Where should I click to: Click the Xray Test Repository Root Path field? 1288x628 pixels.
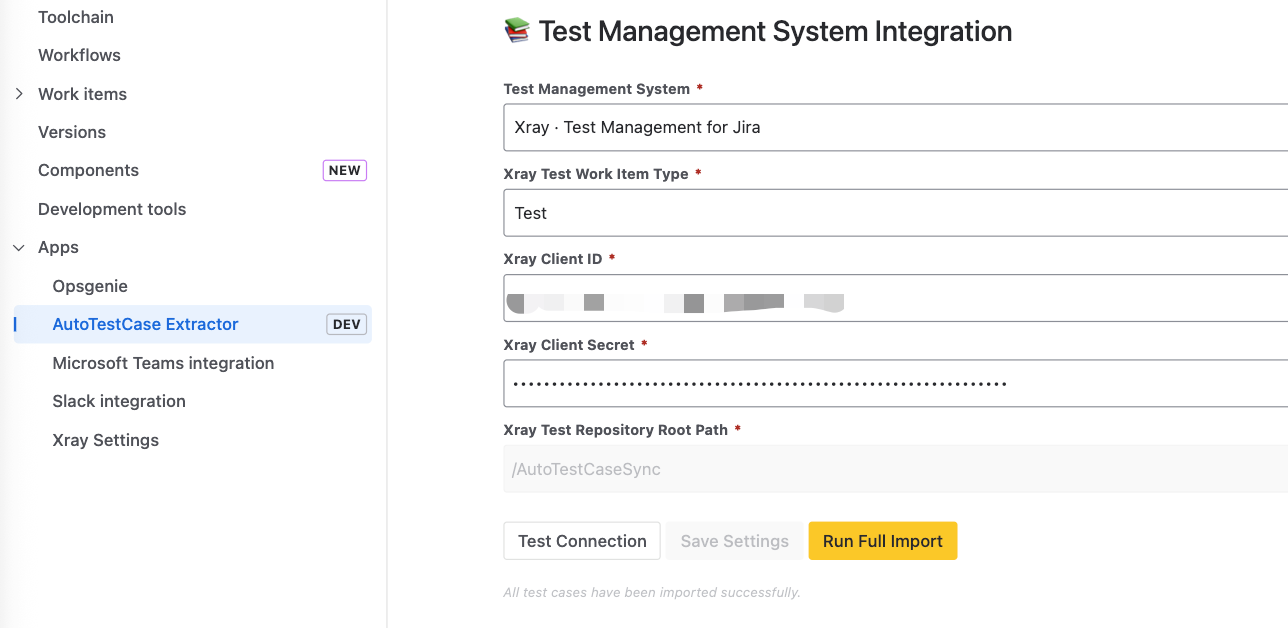pos(895,469)
